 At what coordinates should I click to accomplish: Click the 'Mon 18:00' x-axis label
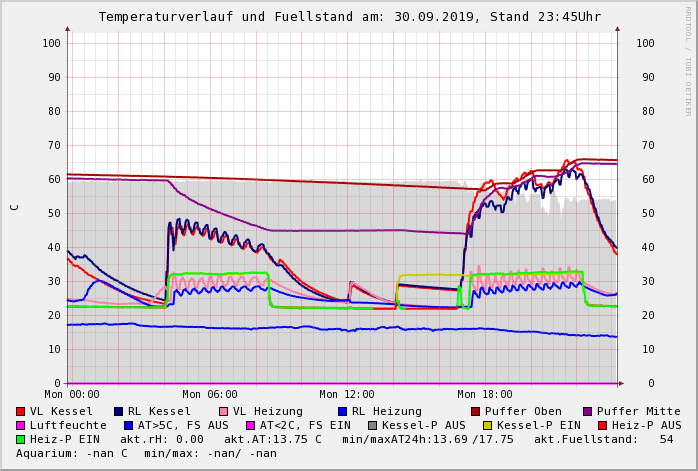tap(485, 395)
